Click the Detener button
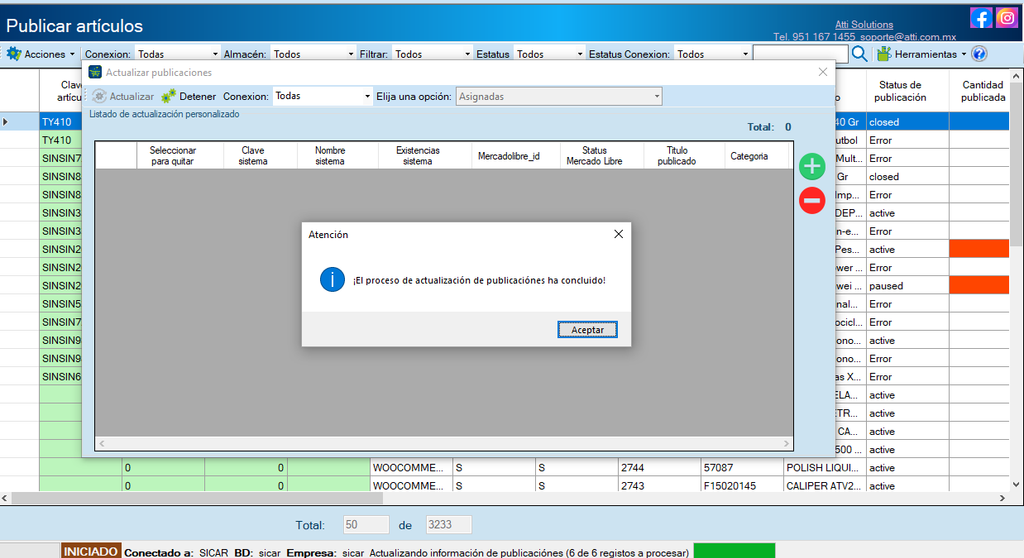 pyautogui.click(x=189, y=96)
